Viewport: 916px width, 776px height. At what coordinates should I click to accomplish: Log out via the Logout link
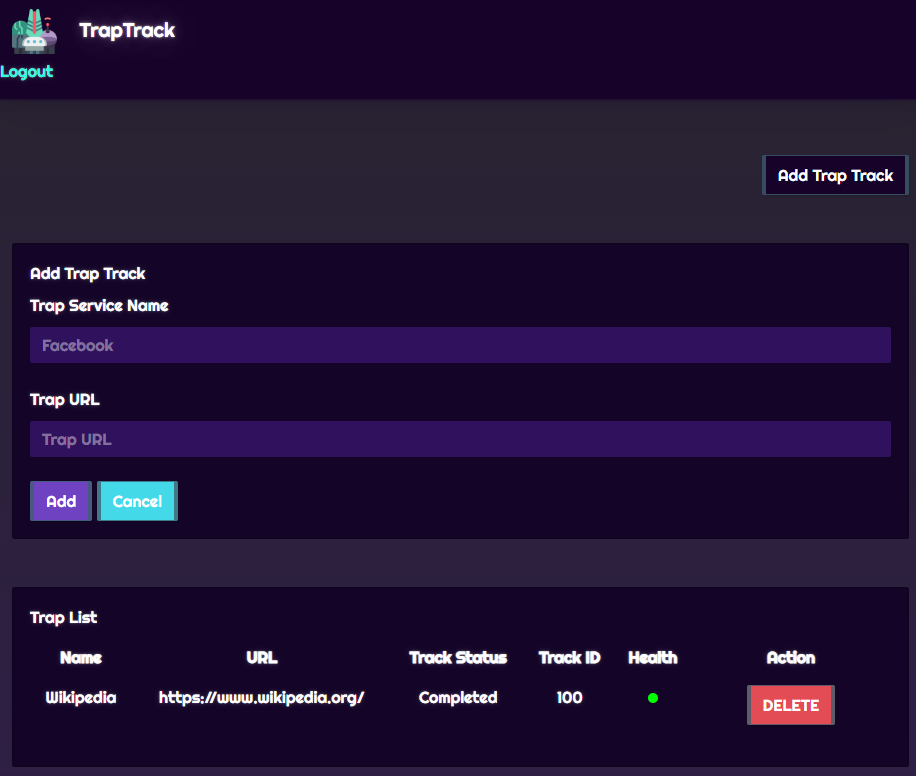coord(26,71)
